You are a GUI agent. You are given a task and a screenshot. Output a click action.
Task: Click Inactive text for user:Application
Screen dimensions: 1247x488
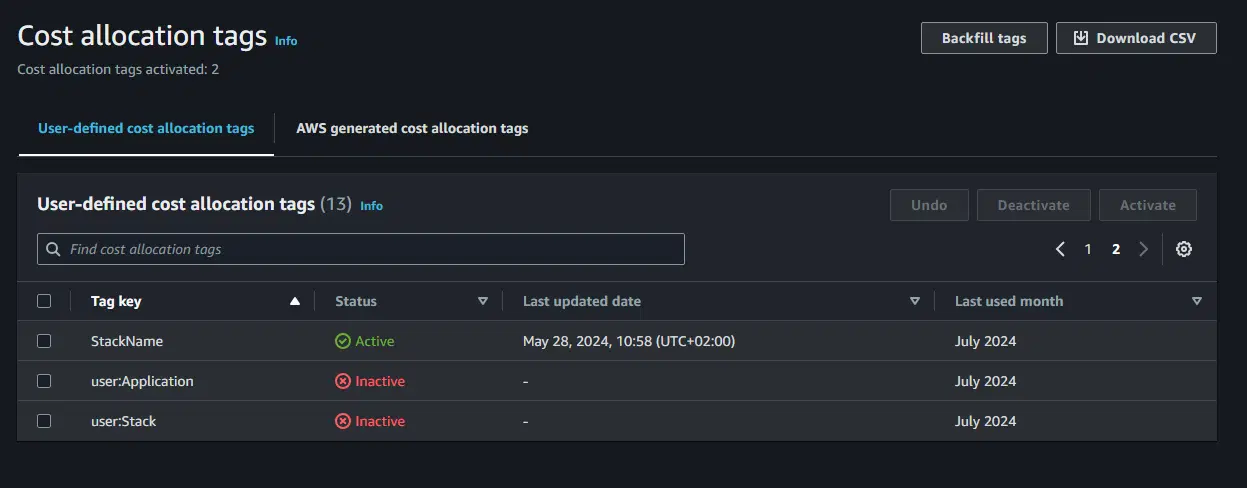point(380,381)
